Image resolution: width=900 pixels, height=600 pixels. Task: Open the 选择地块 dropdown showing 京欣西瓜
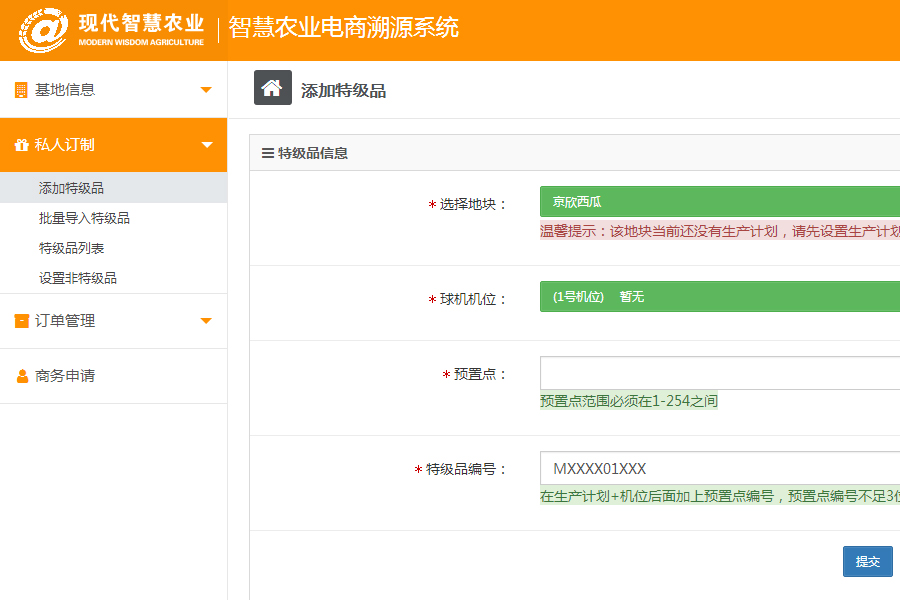point(719,202)
